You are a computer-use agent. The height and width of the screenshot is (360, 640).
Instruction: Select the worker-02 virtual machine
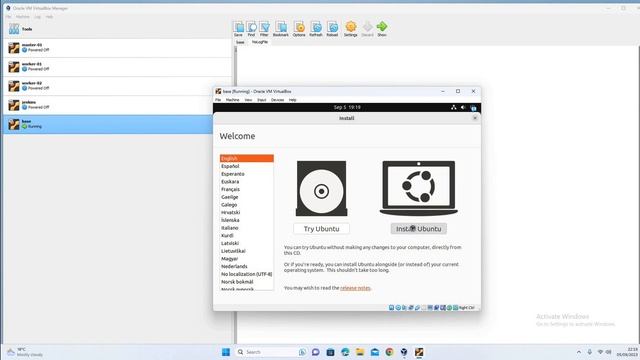tap(117, 86)
